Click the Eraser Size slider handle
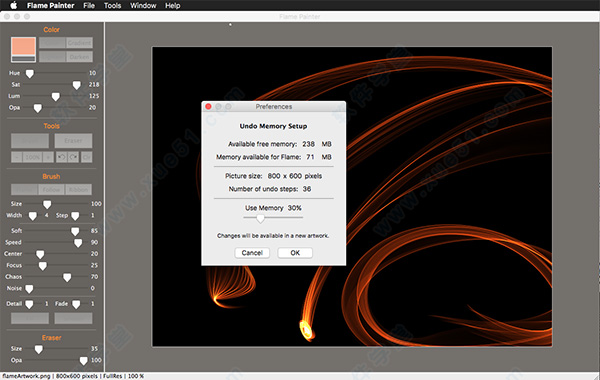 pos(39,349)
